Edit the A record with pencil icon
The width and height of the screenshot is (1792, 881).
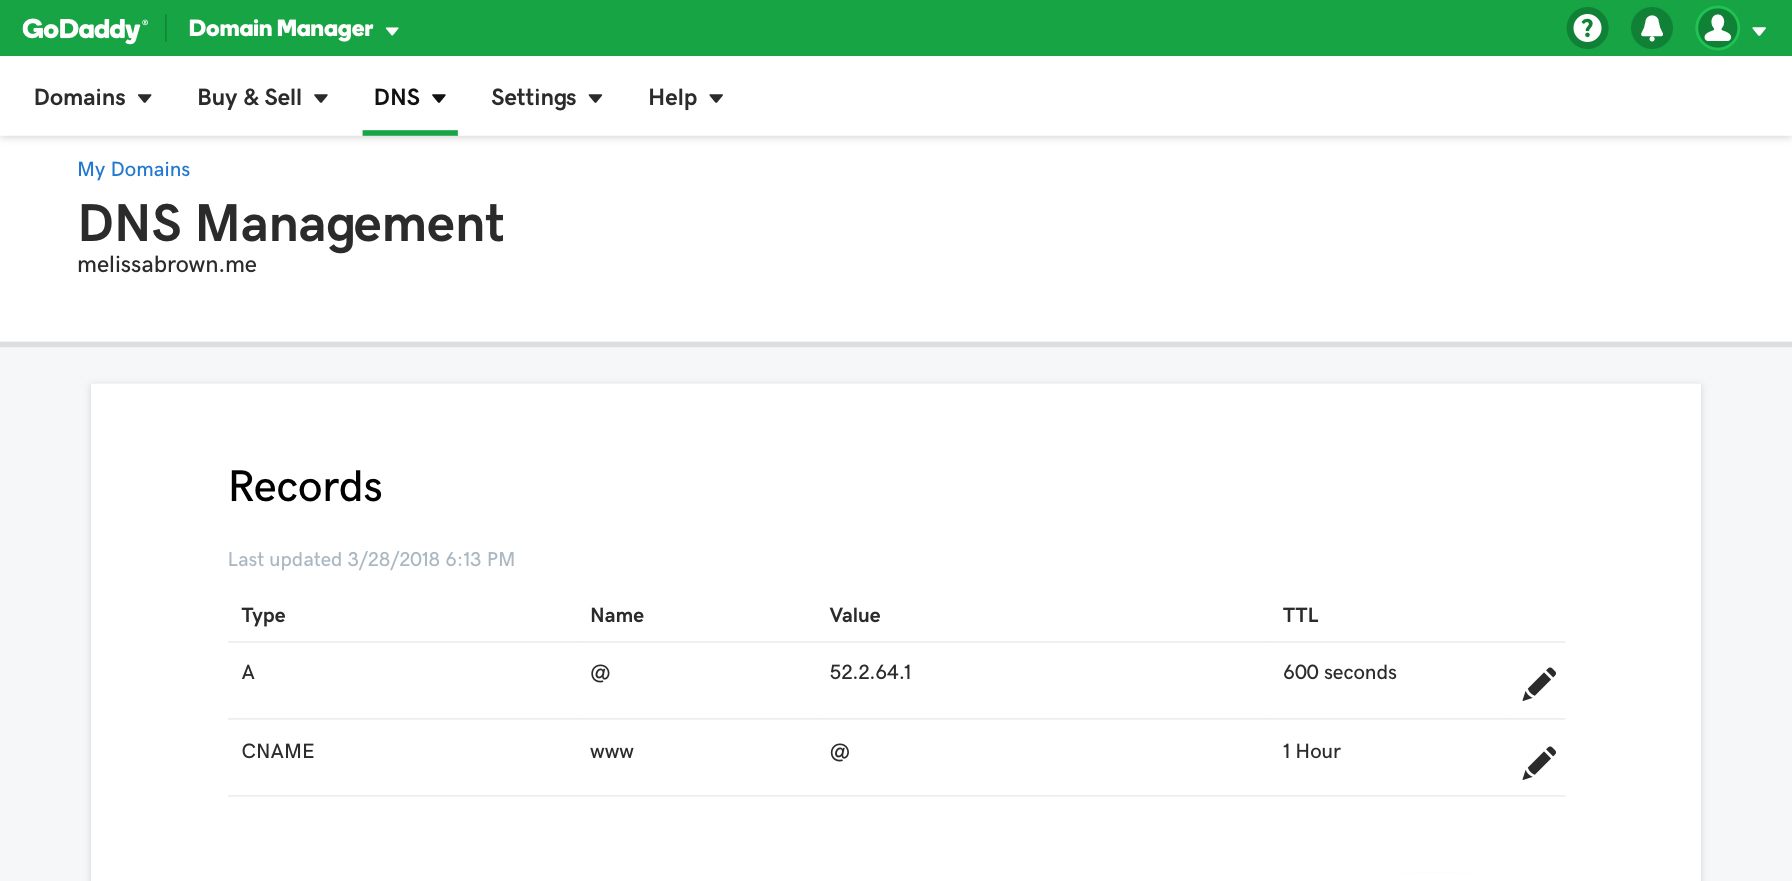[x=1539, y=684]
